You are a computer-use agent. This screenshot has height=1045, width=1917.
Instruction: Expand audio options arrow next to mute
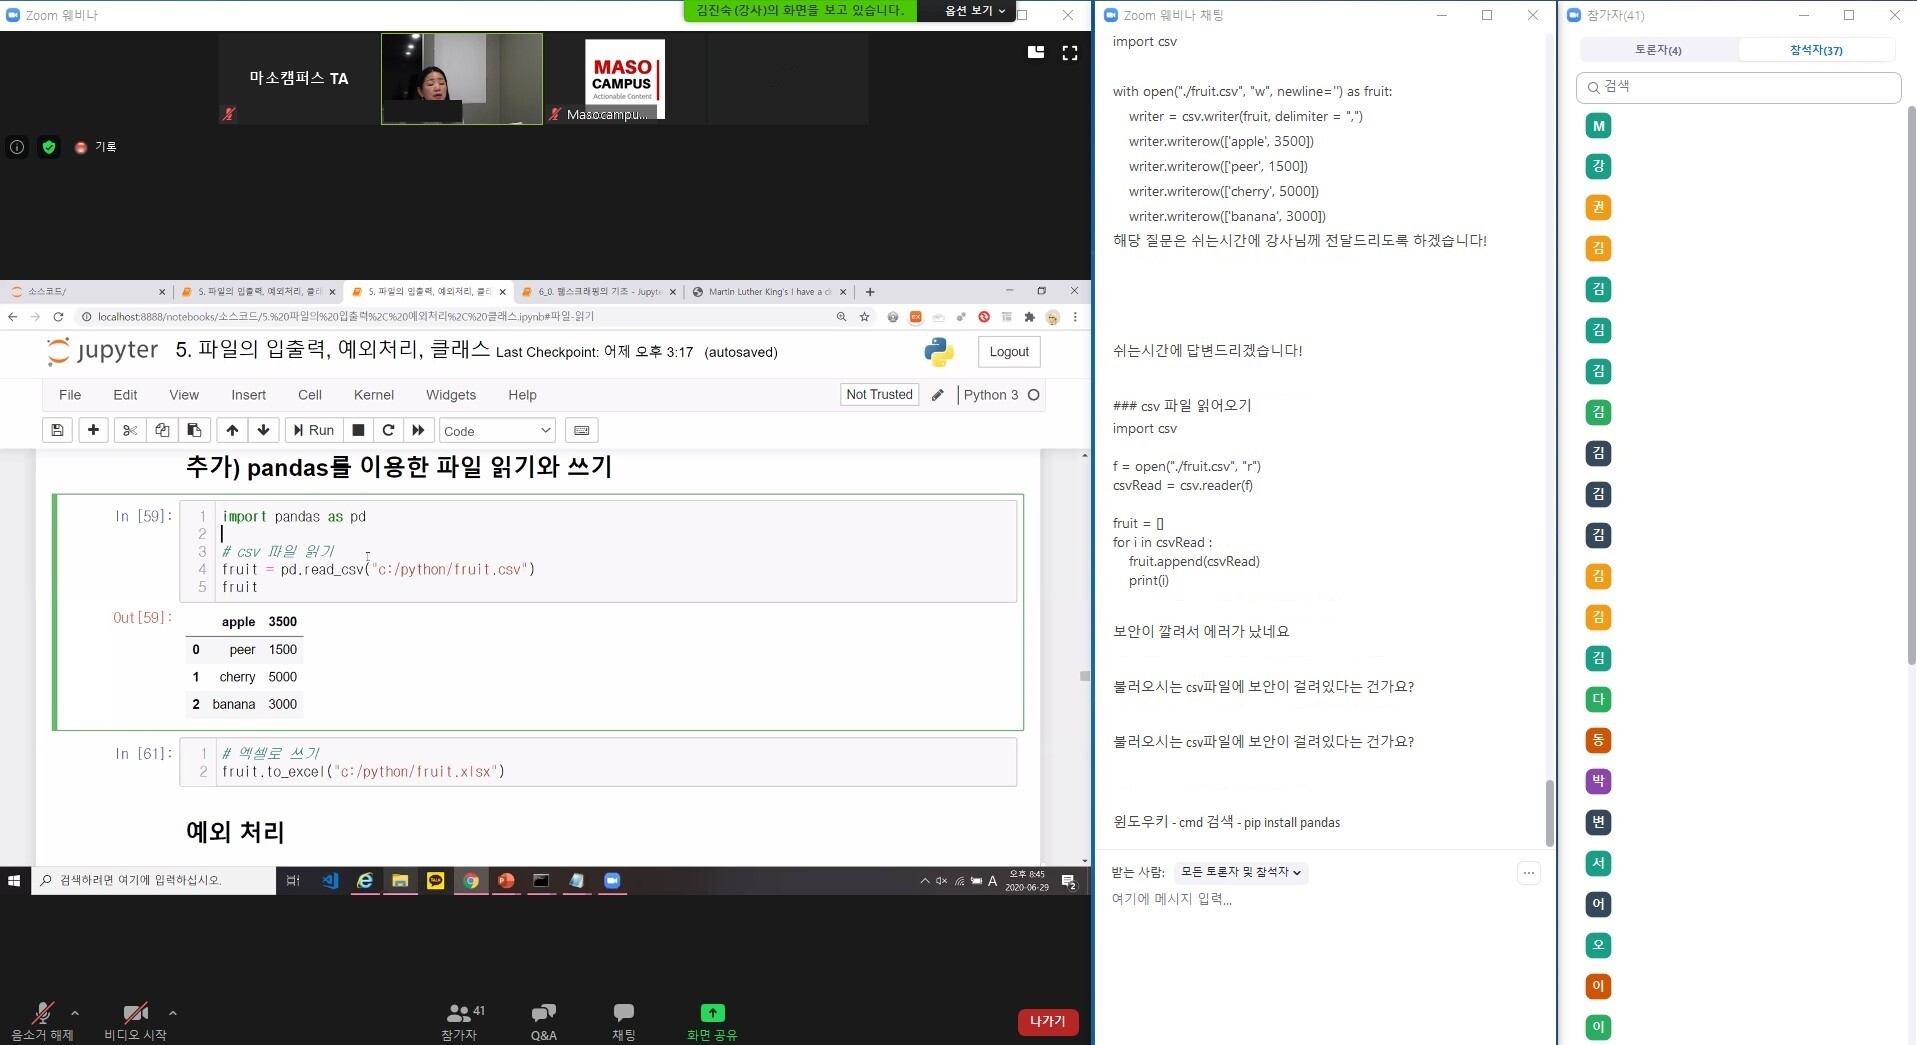point(75,1013)
